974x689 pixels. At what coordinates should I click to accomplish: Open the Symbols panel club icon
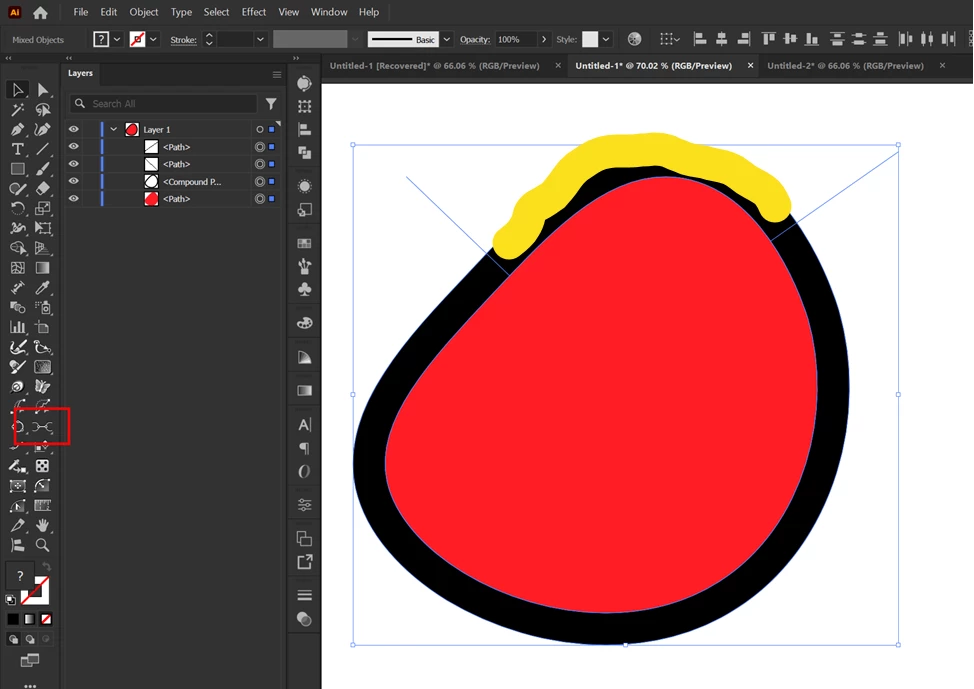[x=304, y=290]
